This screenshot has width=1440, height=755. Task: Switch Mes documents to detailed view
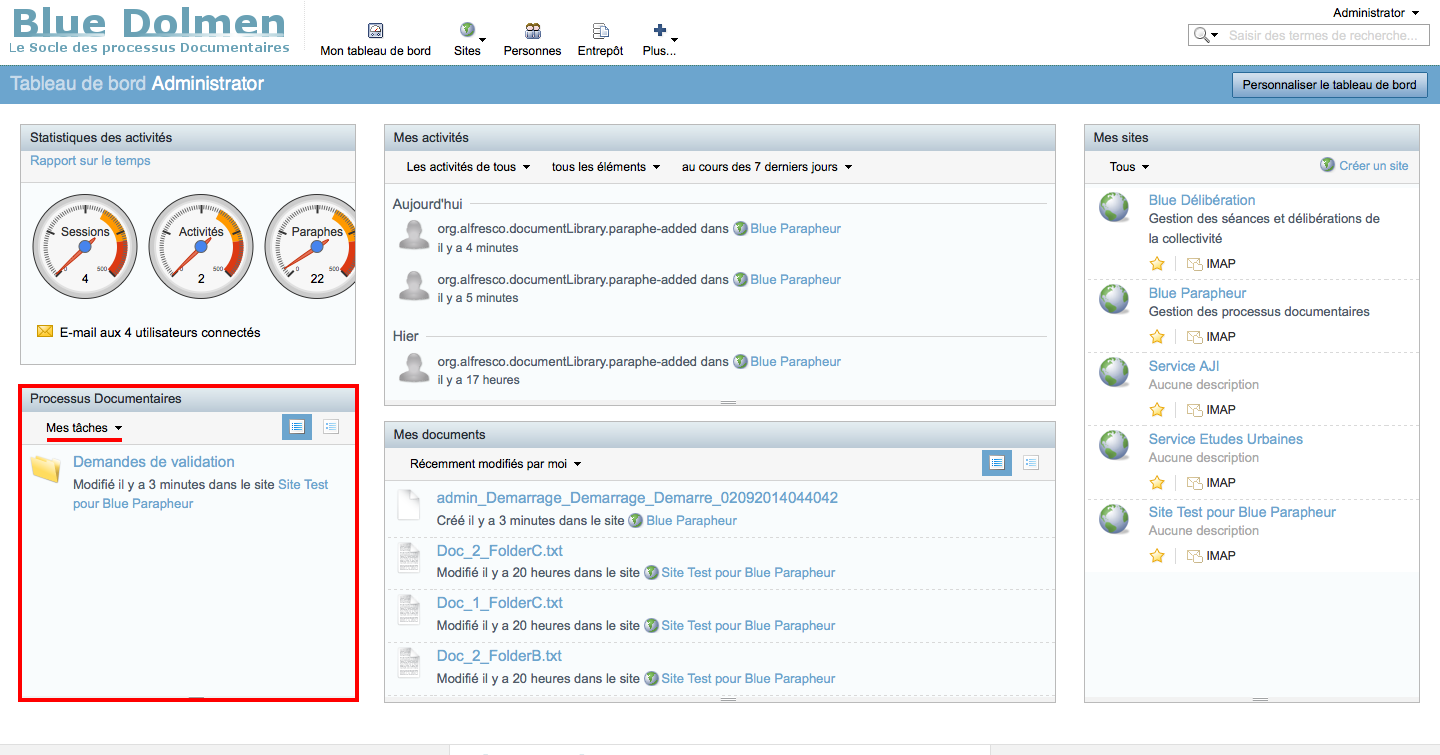tap(1031, 463)
